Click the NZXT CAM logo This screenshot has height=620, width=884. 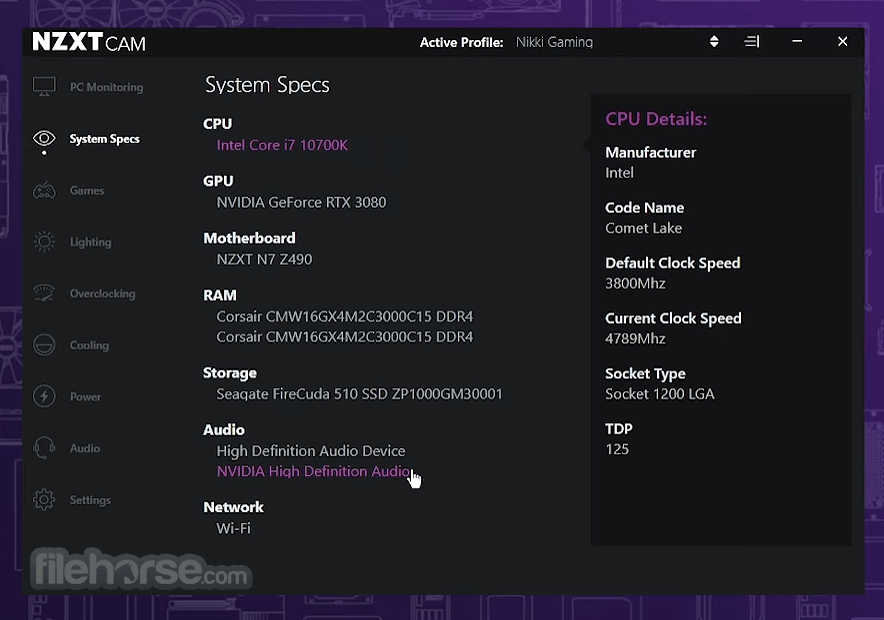point(89,42)
